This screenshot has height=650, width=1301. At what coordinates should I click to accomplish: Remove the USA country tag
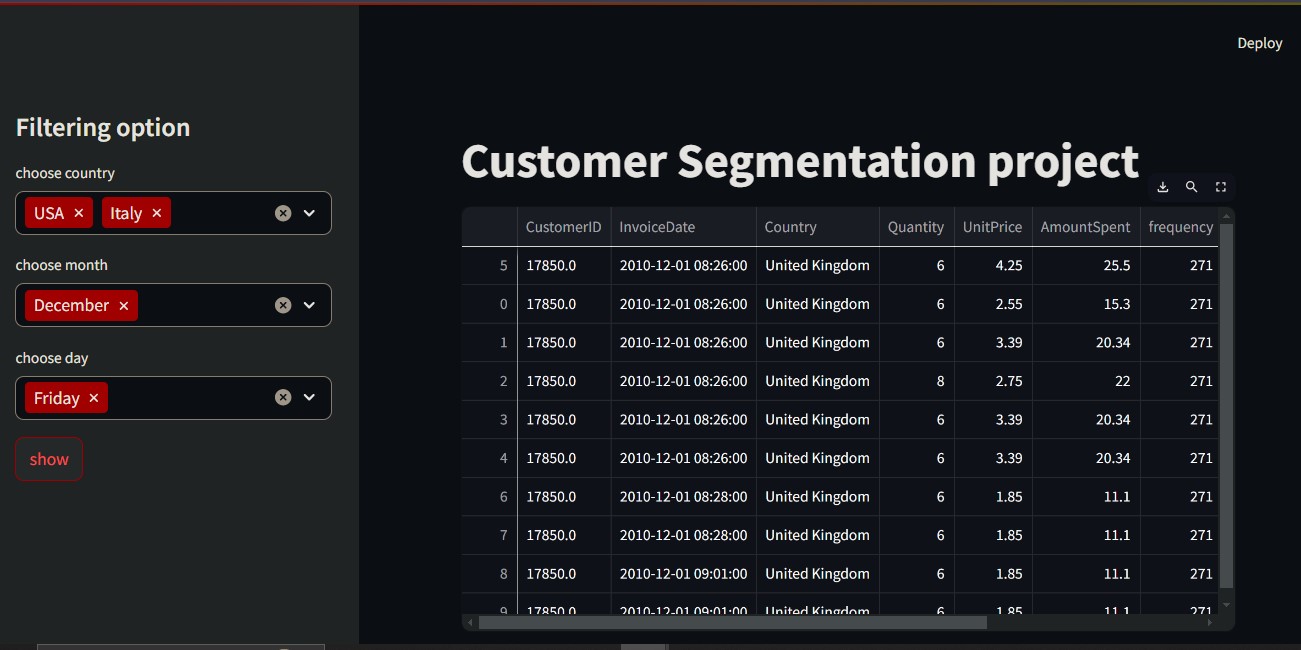pyautogui.click(x=79, y=213)
